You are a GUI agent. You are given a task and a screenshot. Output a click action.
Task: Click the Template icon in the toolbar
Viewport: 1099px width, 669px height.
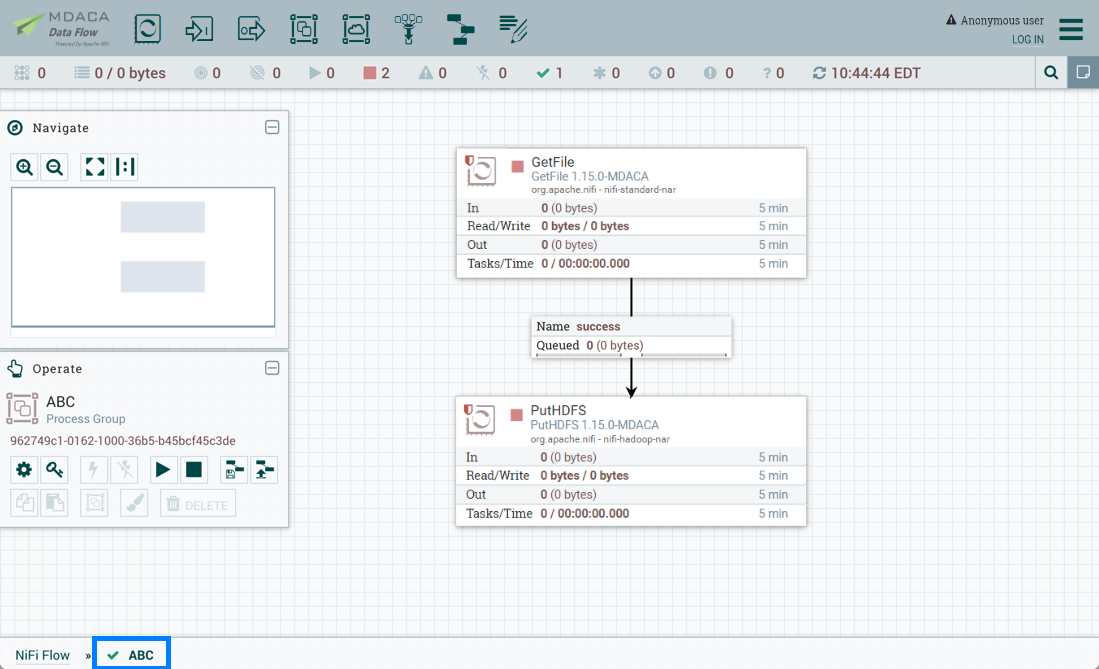460,29
